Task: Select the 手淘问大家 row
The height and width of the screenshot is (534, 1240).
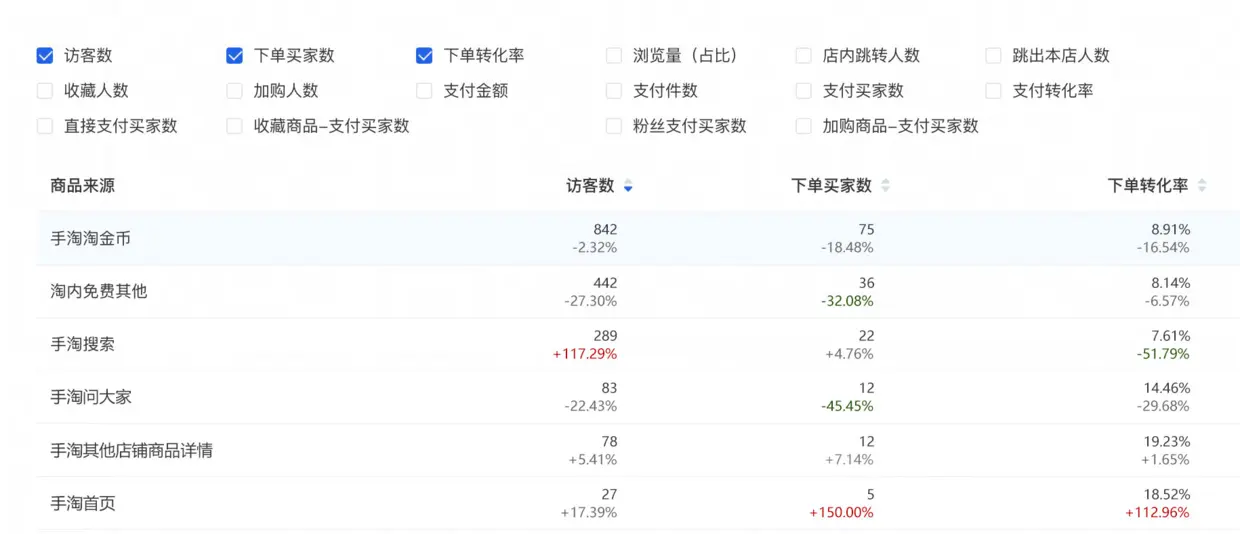Action: pyautogui.click(x=91, y=397)
